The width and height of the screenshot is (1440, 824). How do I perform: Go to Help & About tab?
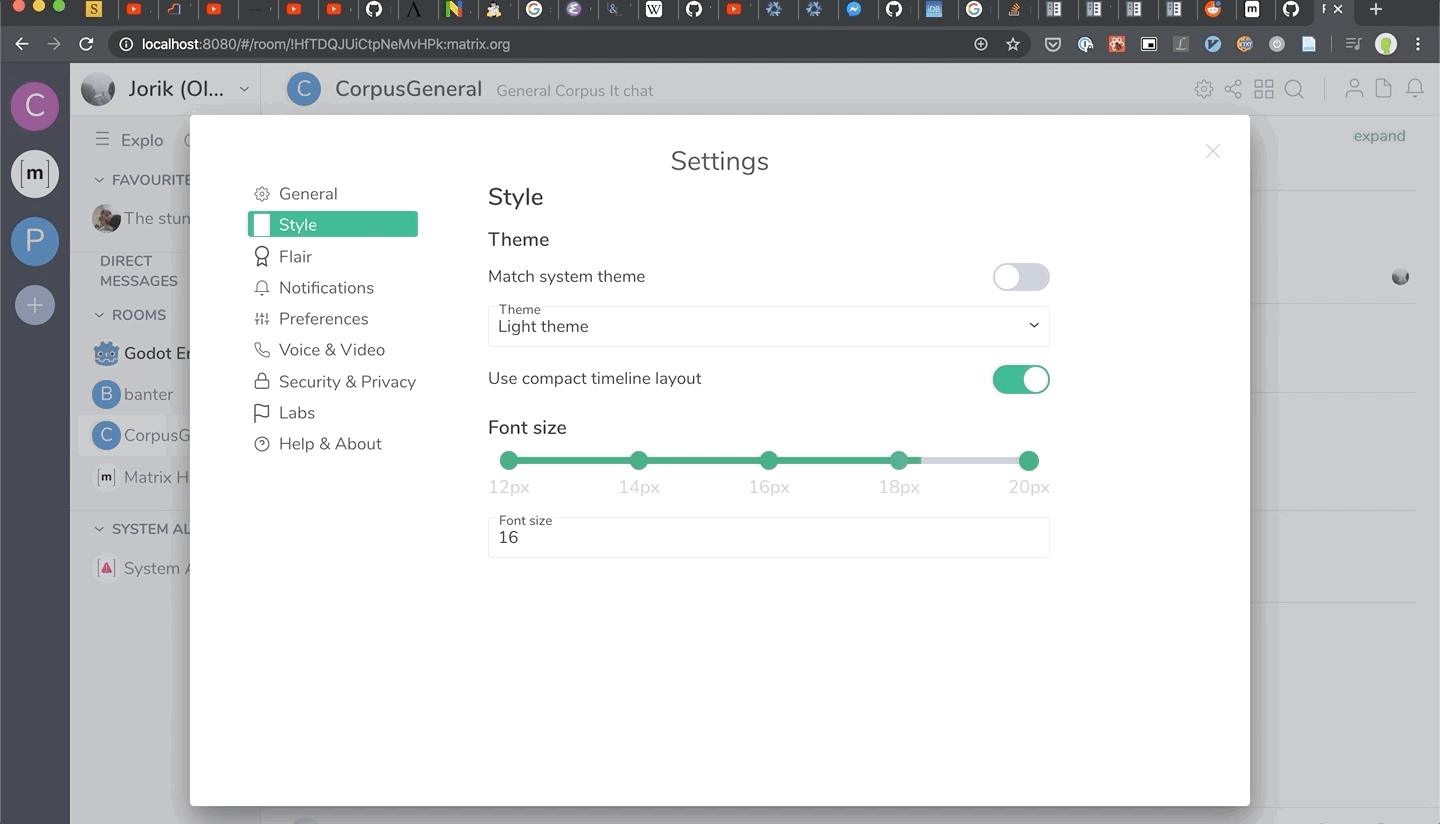(x=329, y=444)
